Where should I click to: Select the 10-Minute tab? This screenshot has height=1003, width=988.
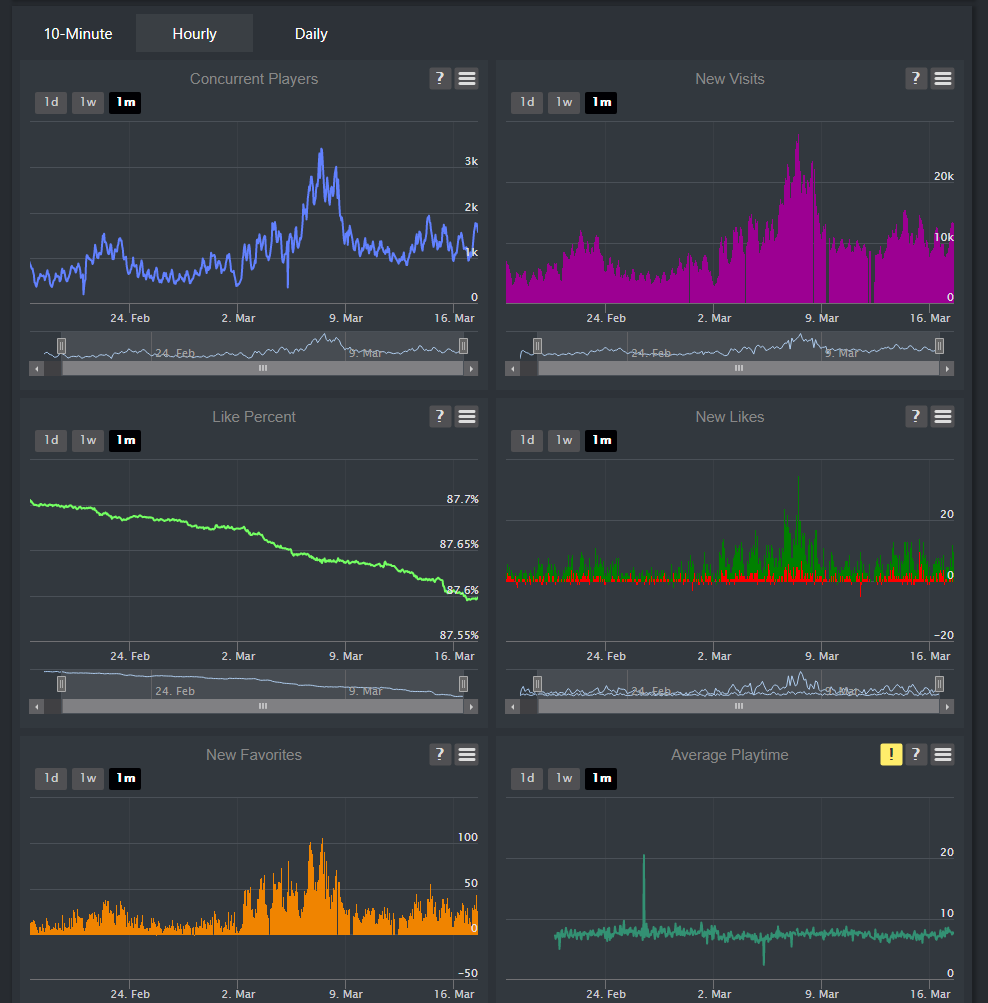[x=78, y=33]
